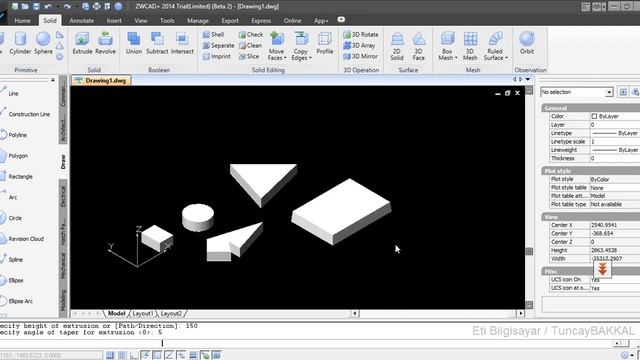This screenshot has height=360, width=640.
Task: Click the Undo icon in quick access toolbar
Action: click(48, 7)
